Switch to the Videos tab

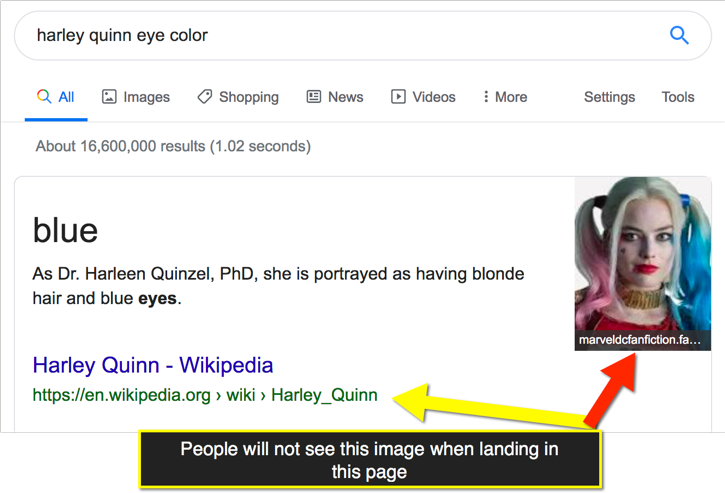click(x=423, y=97)
